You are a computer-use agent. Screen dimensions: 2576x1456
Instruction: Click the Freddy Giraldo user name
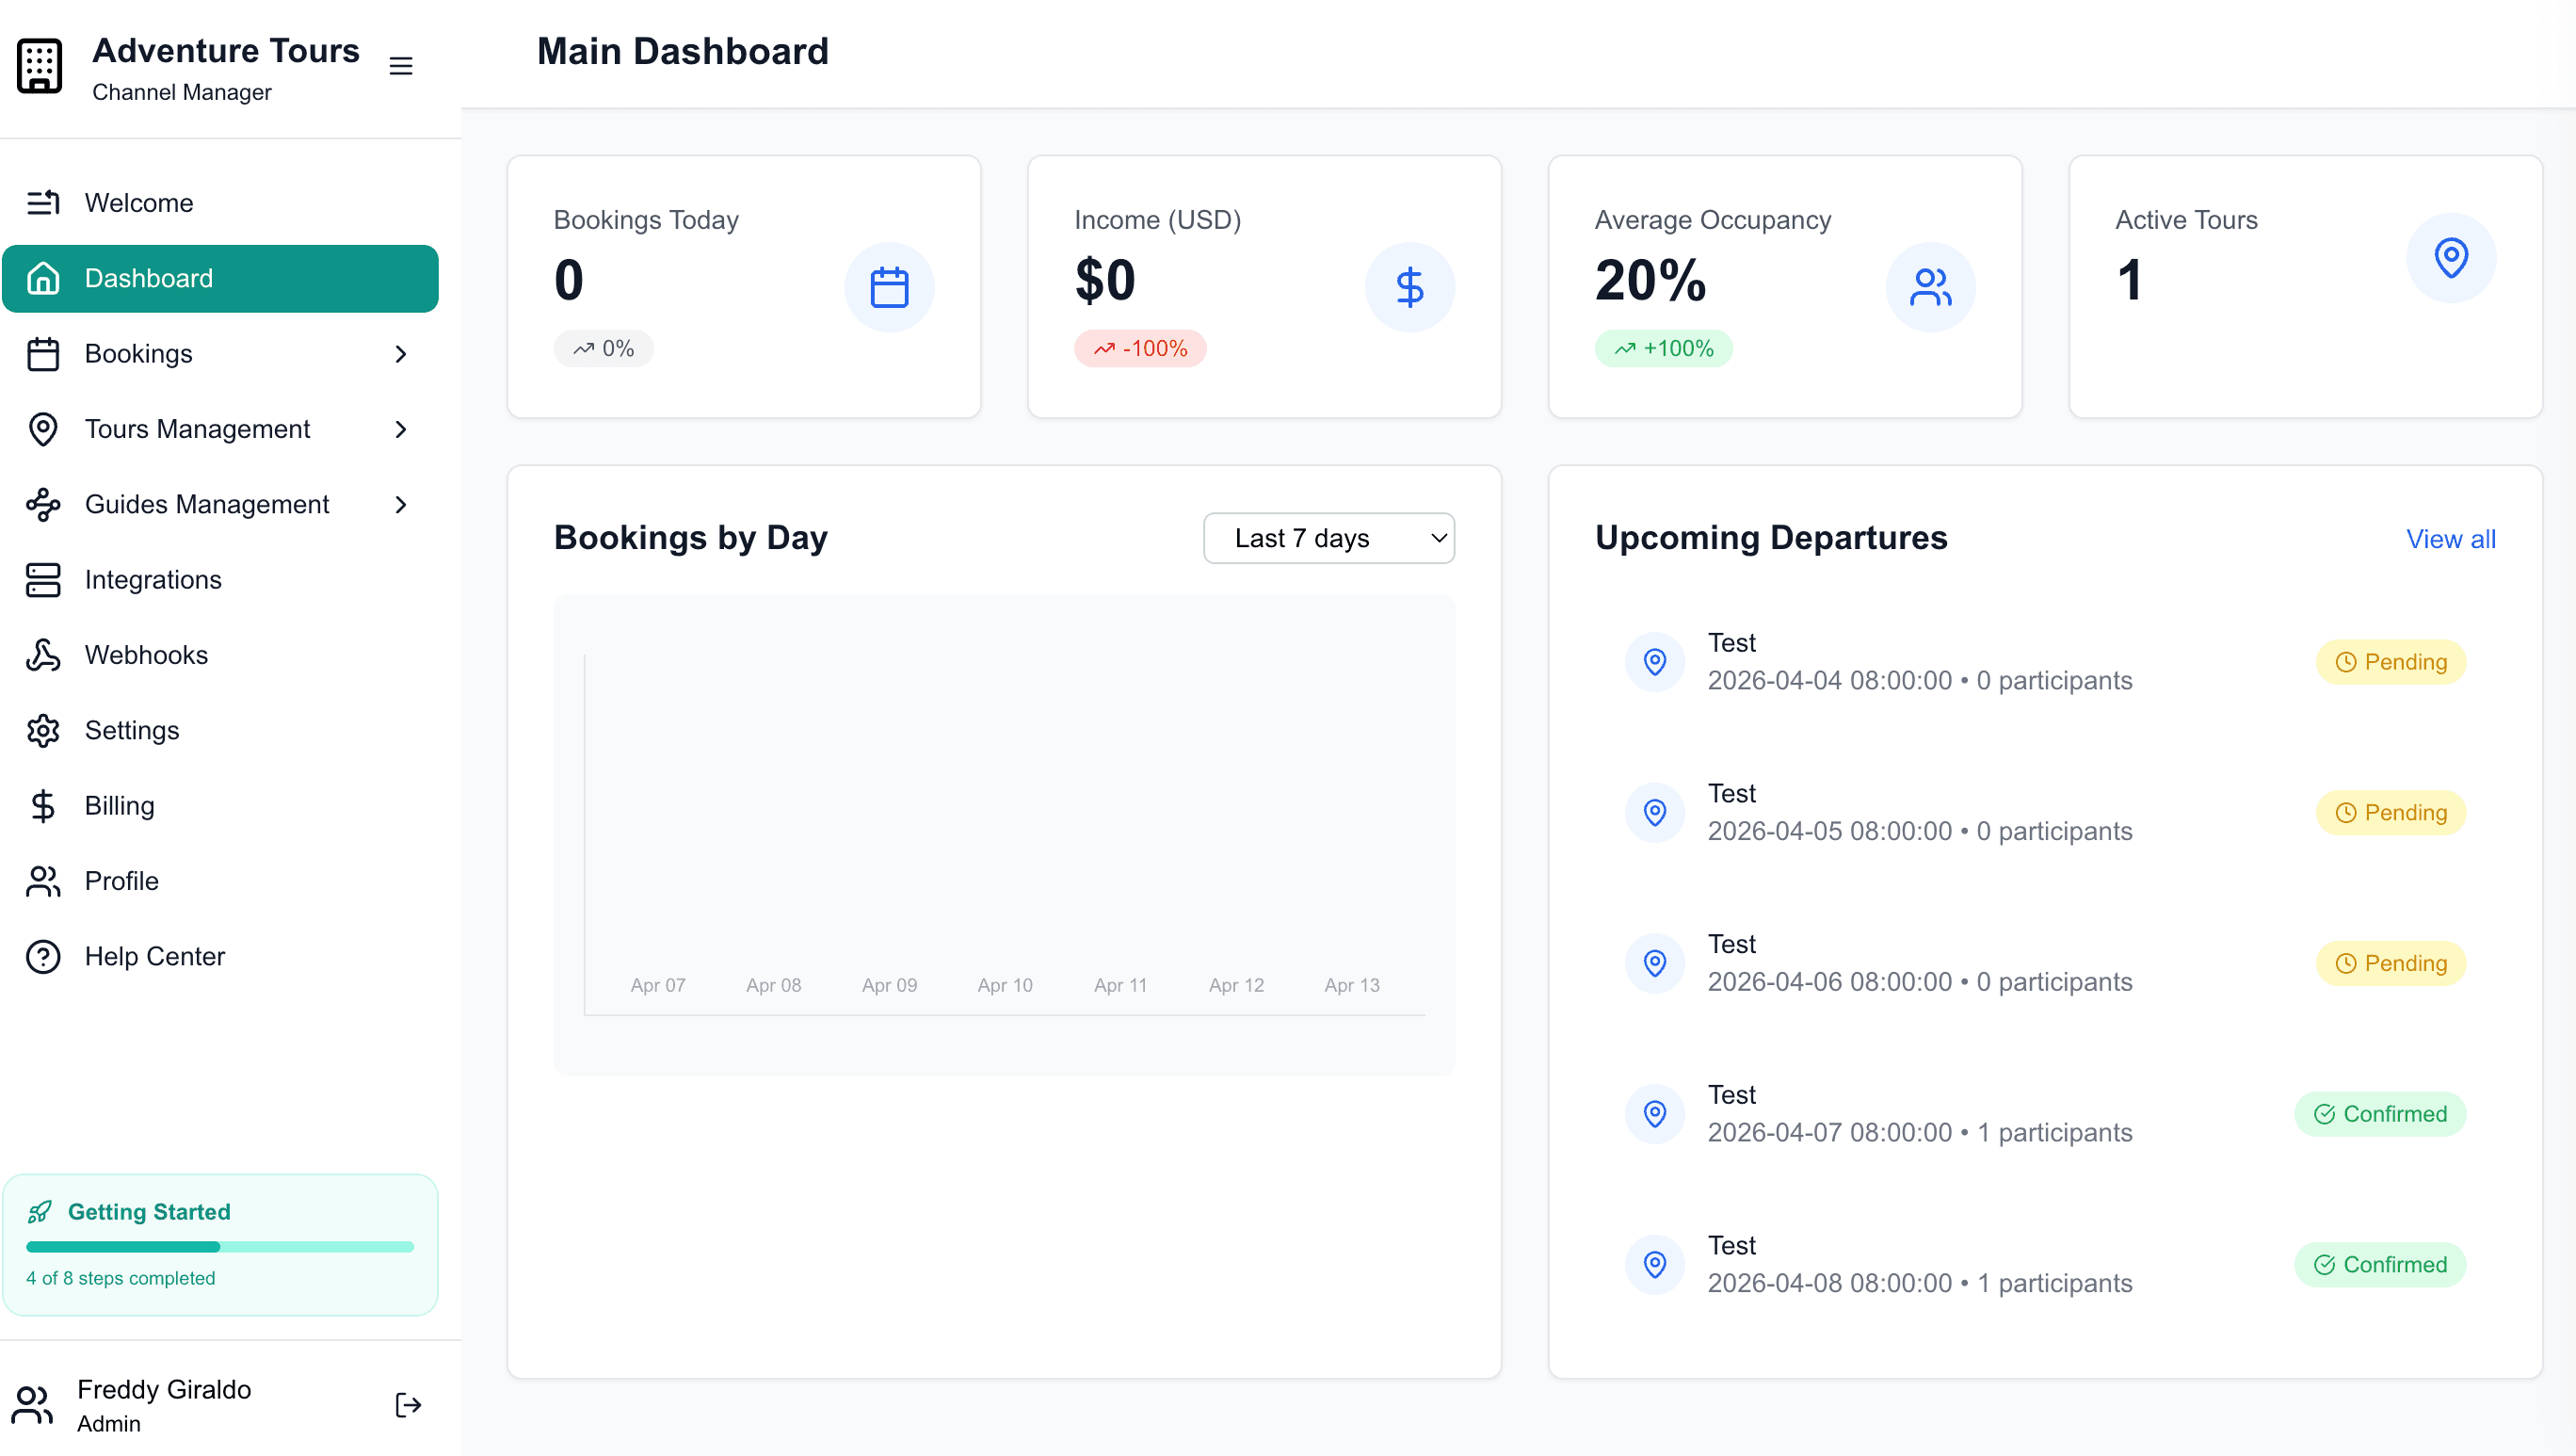coord(164,1390)
